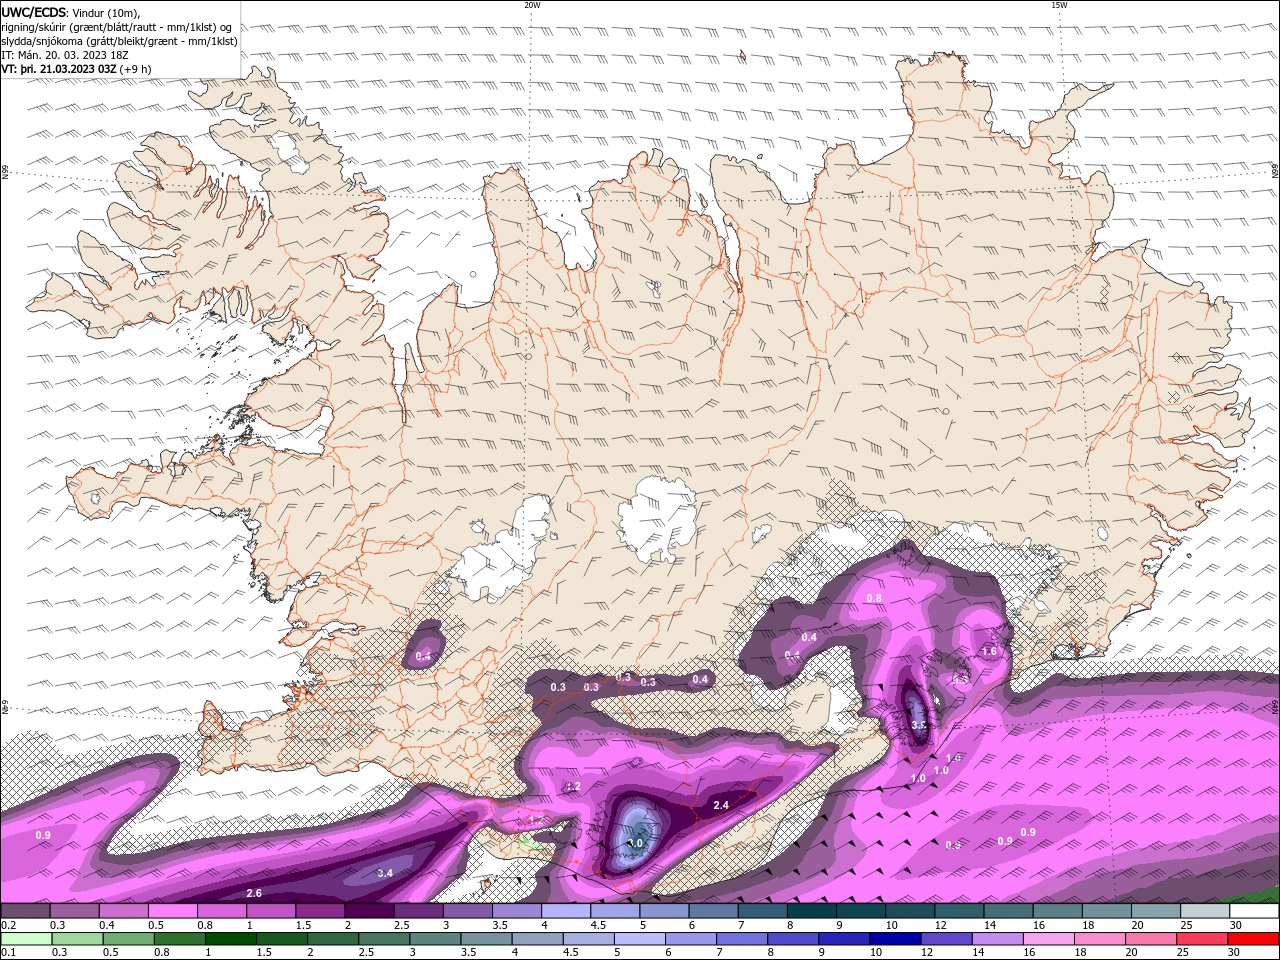
Task: Click the upper legend swatch labeled 0.5
Action: [x=172, y=911]
